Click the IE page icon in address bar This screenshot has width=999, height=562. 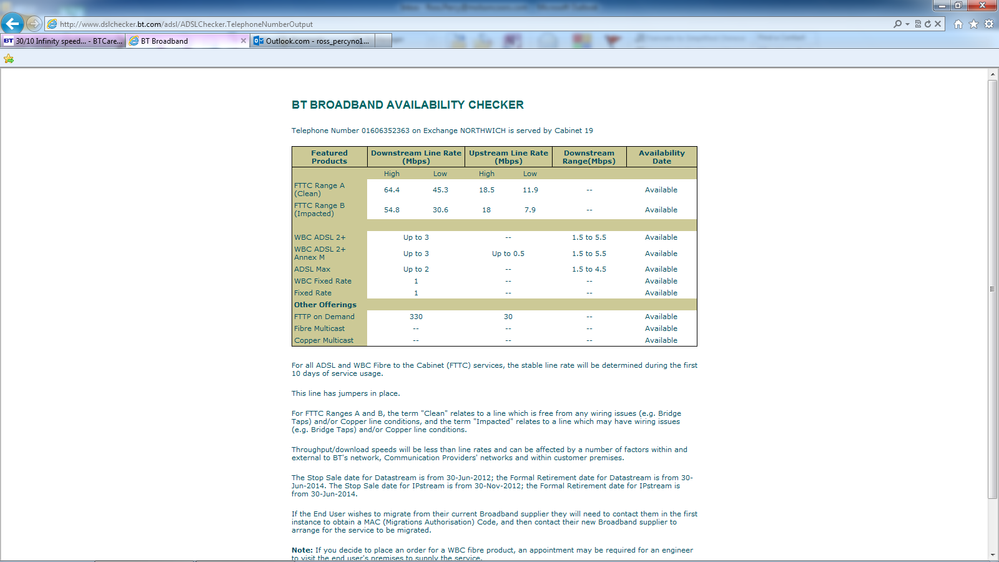click(x=52, y=24)
